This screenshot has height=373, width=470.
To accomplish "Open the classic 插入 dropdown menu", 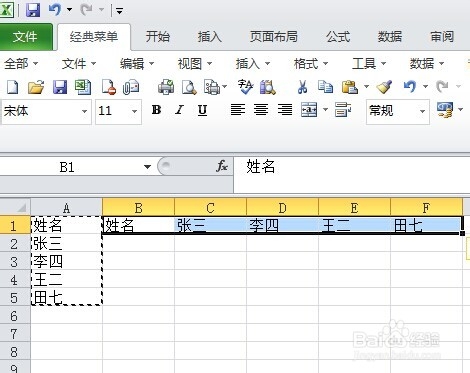I will click(253, 63).
